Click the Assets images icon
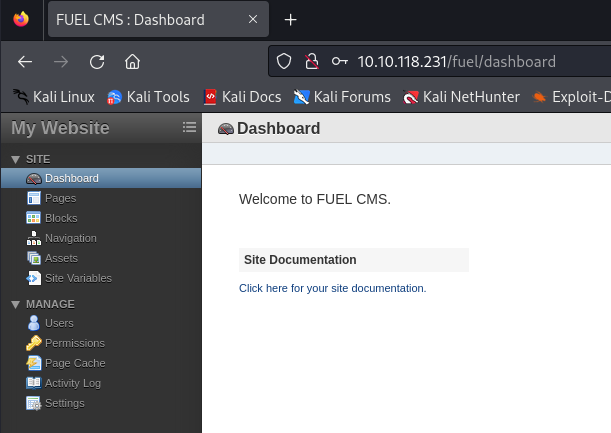Screen dimensions: 611x433 coord(34,258)
